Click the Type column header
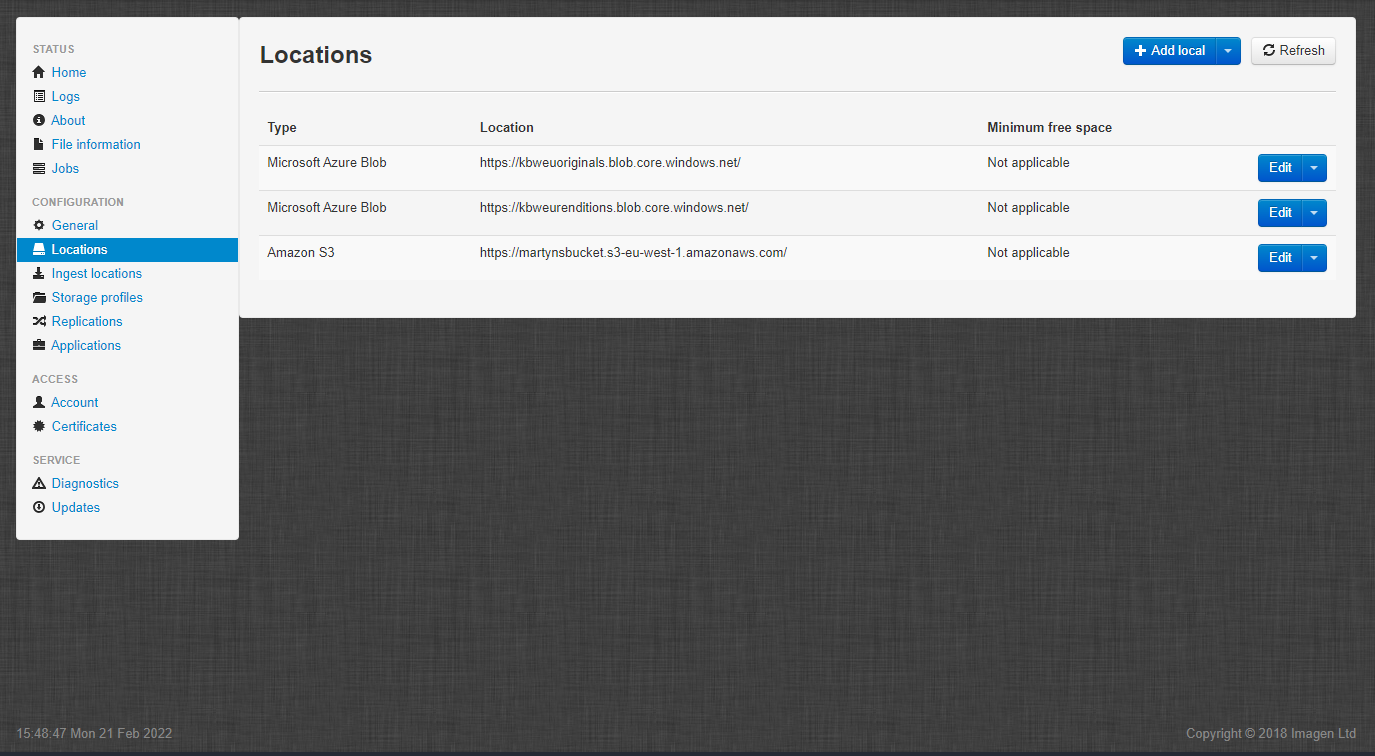Screen dimensions: 1375x756 282,127
